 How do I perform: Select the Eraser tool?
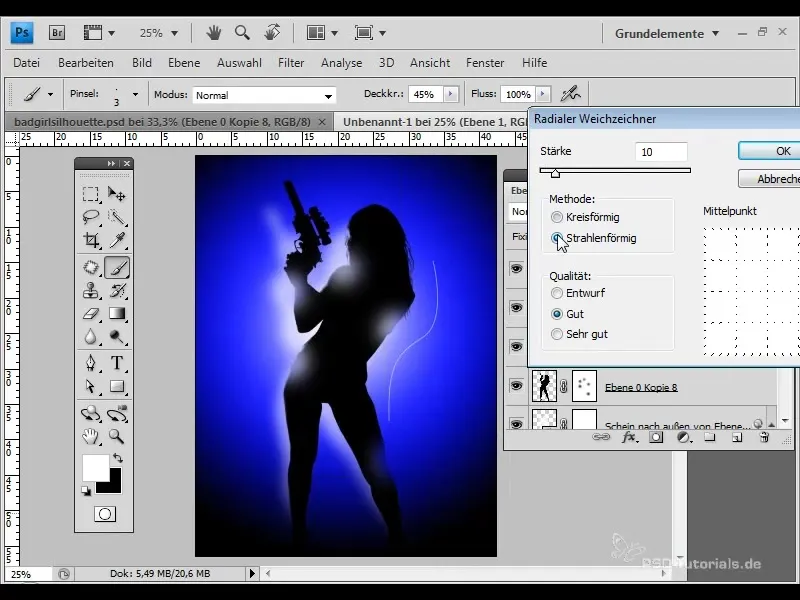[x=91, y=313]
